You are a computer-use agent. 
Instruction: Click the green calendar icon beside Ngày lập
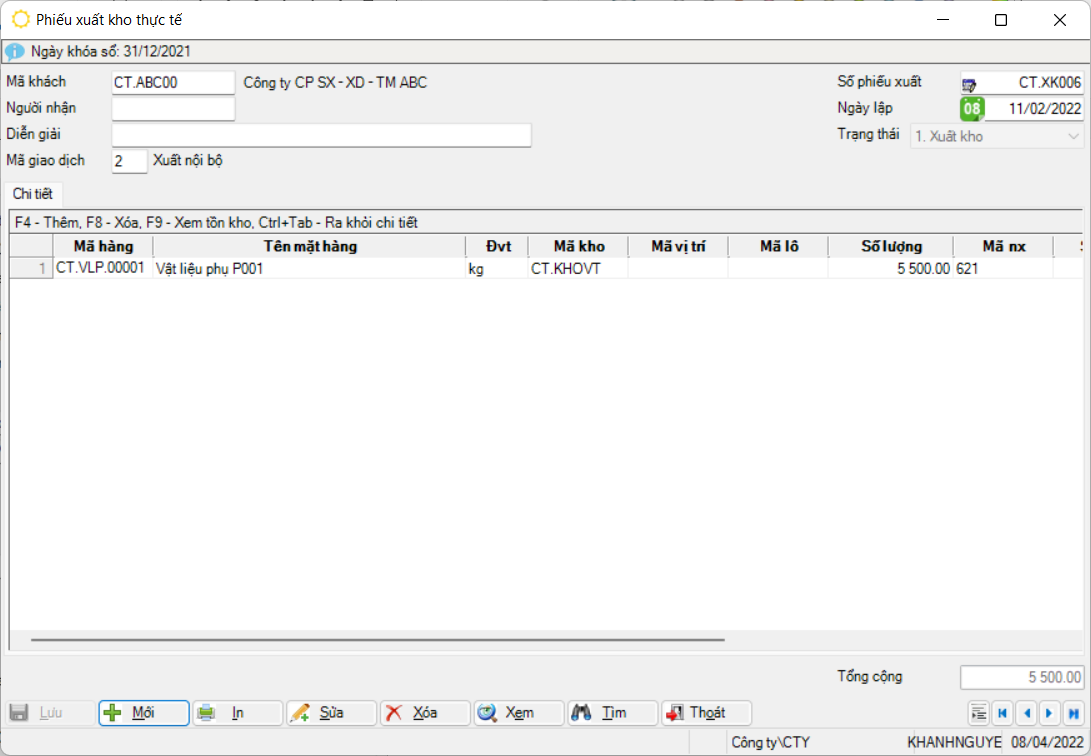pyautogui.click(x=972, y=110)
